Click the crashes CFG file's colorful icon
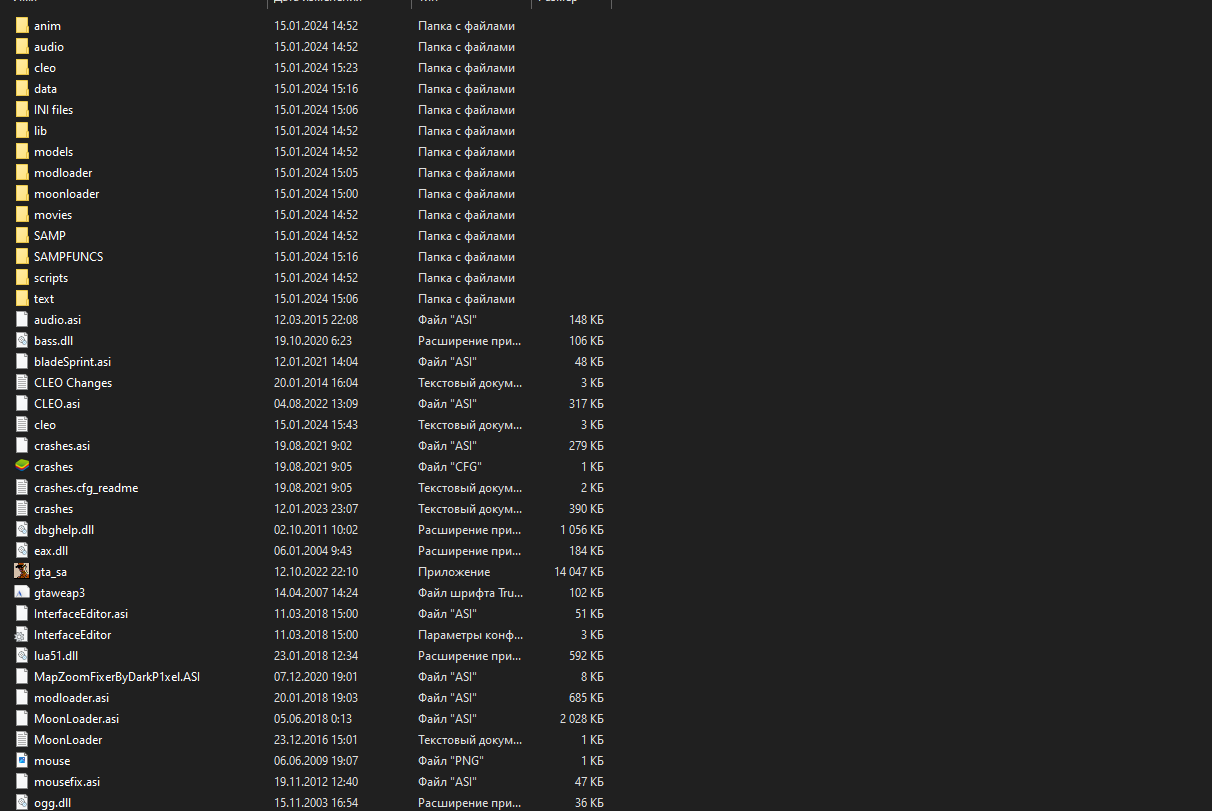This screenshot has height=811, width=1212. click(x=22, y=467)
